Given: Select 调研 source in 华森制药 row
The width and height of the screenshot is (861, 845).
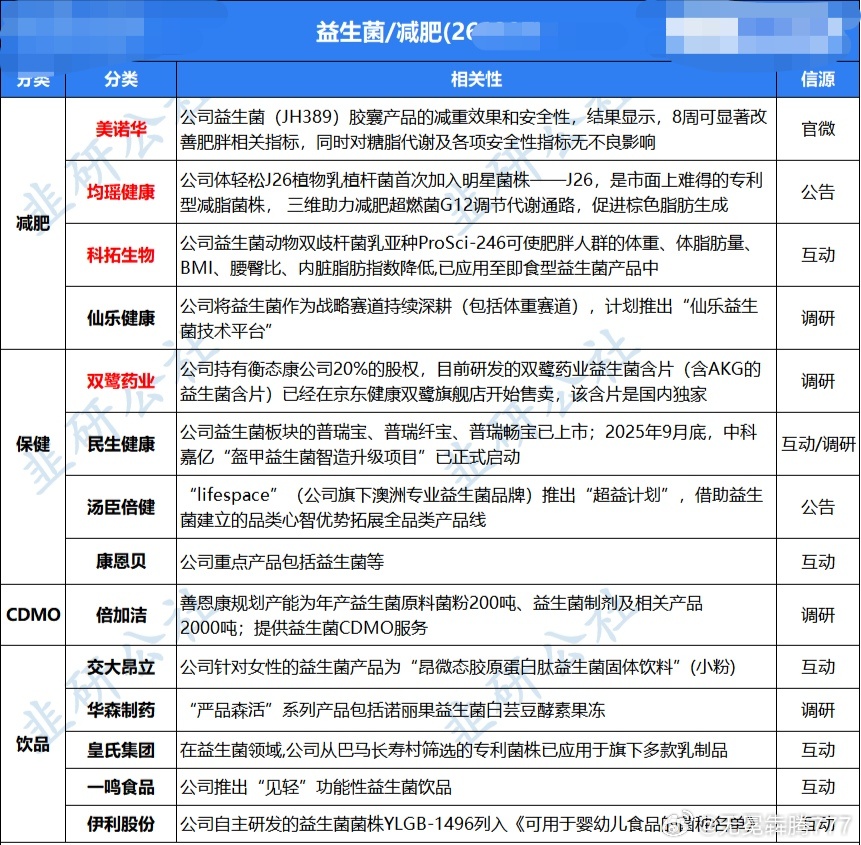Looking at the screenshot, I should pyautogui.click(x=818, y=710).
